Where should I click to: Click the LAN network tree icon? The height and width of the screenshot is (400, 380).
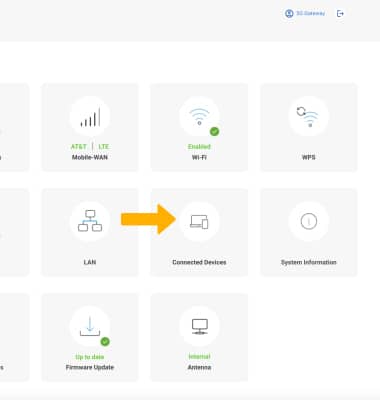tap(90, 221)
